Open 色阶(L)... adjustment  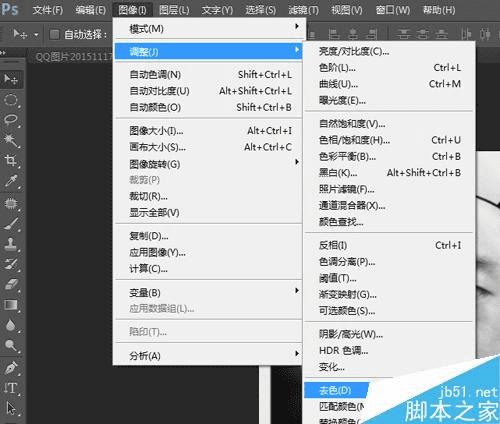click(389, 68)
